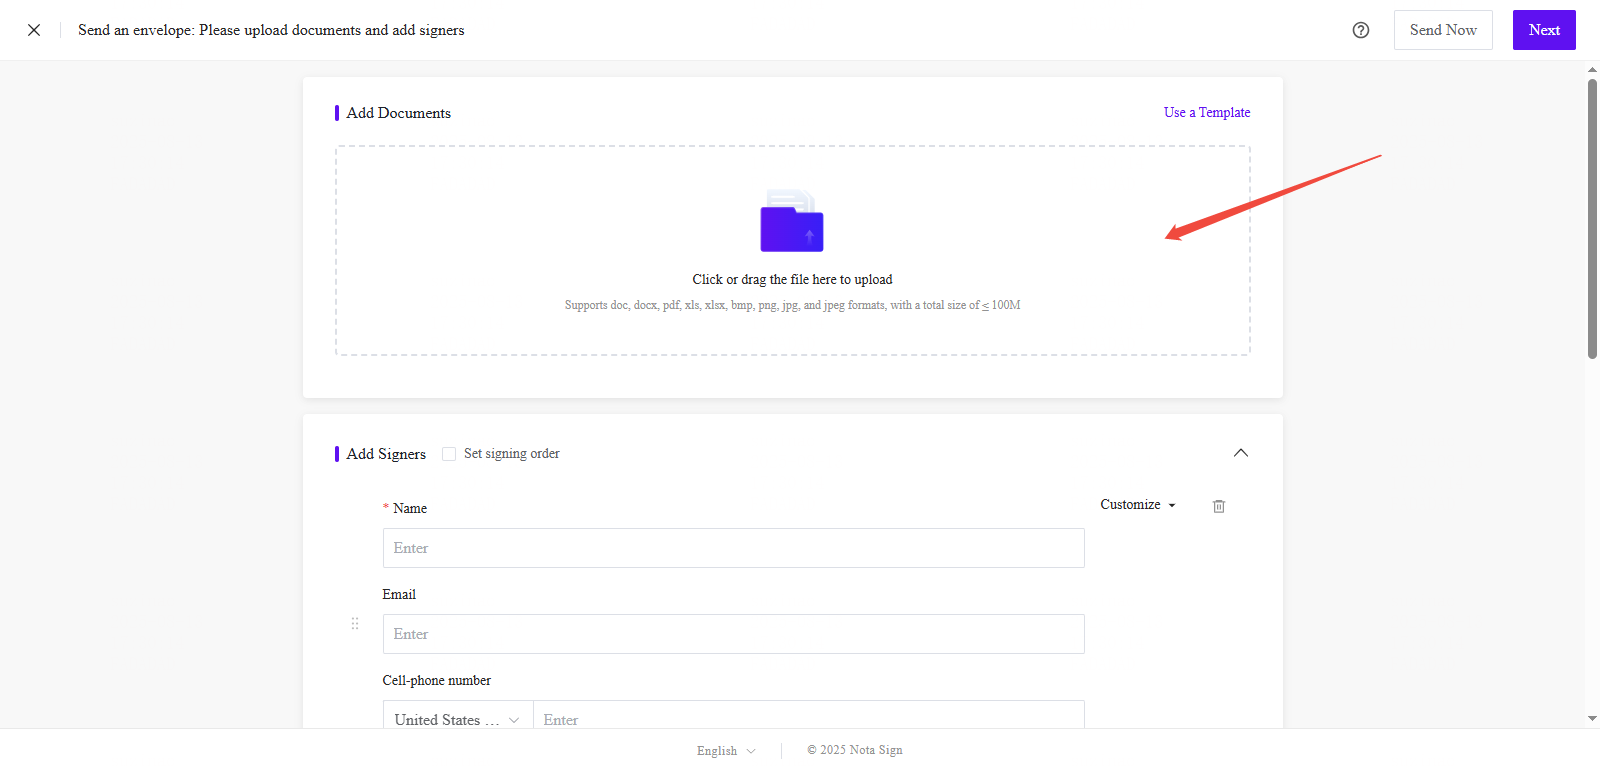Open United States country code dropdown
This screenshot has height=773, width=1600.
coord(457,719)
